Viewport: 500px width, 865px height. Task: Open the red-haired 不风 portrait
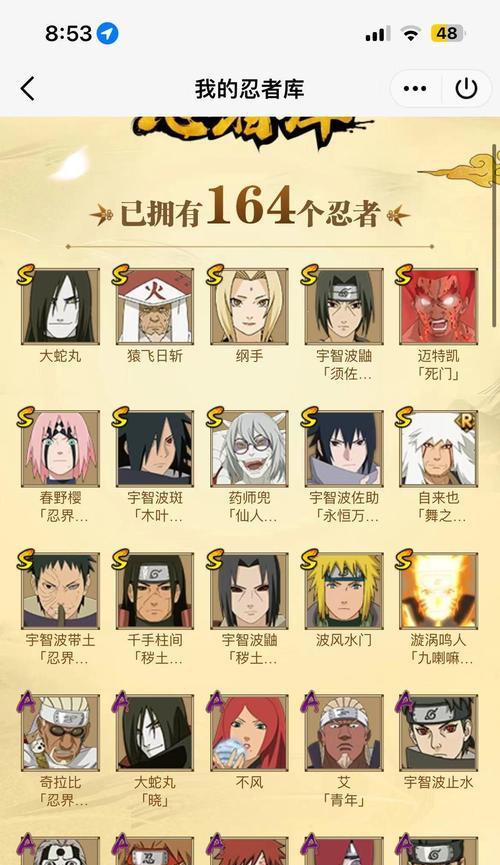249,732
